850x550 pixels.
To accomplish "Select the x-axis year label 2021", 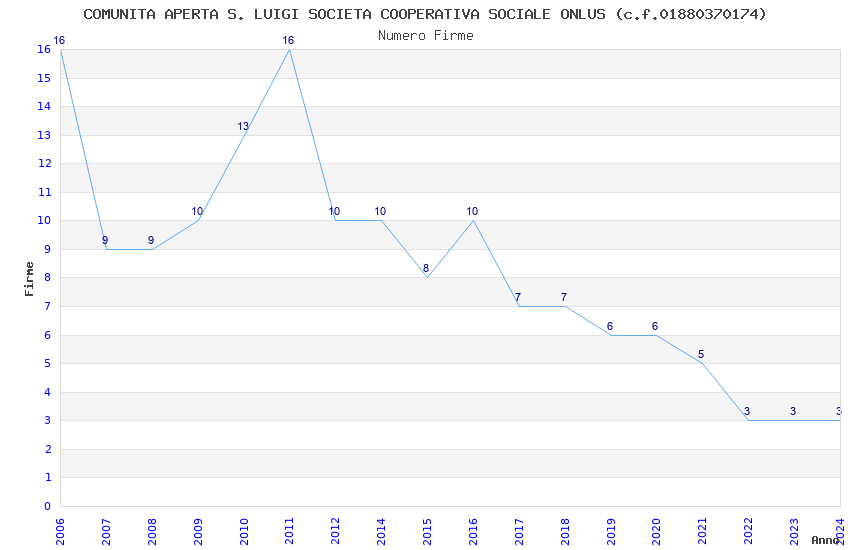I will pyautogui.click(x=703, y=532).
